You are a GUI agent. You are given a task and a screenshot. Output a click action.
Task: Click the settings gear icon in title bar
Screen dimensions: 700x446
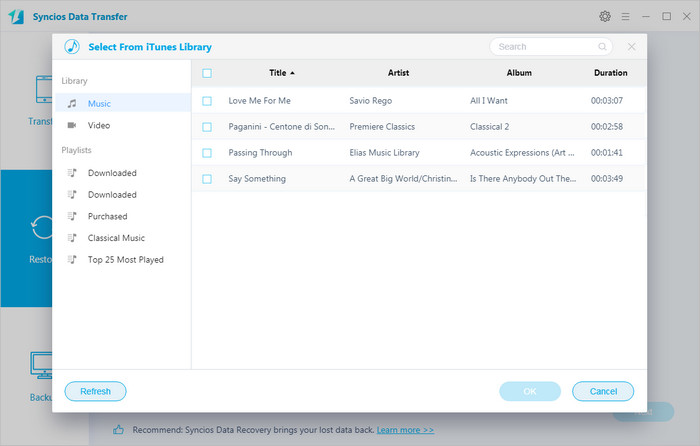coord(605,17)
